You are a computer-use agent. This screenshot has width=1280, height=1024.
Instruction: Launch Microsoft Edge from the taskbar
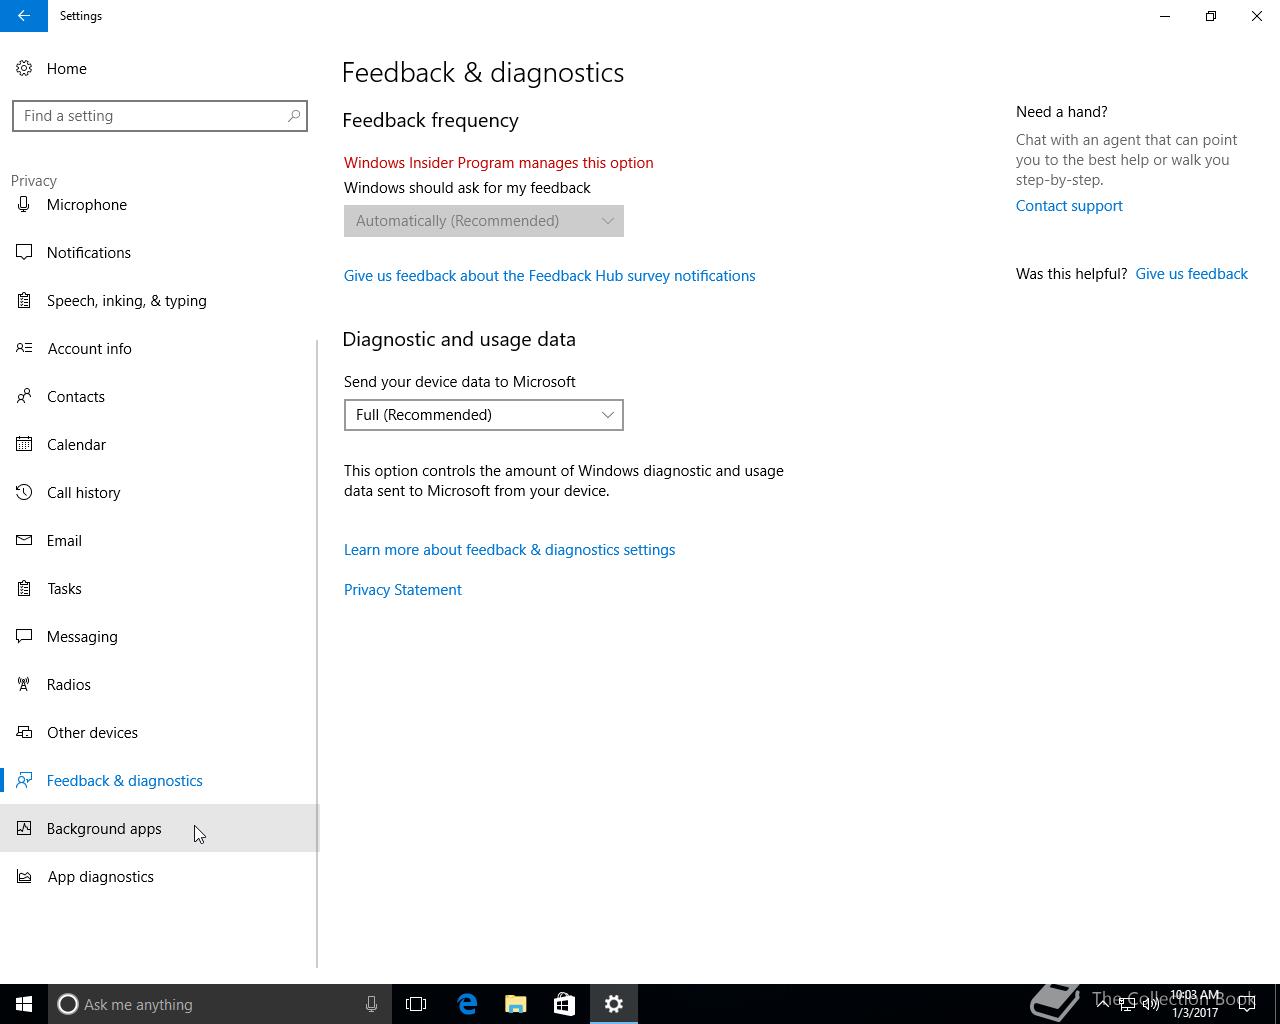467,1004
